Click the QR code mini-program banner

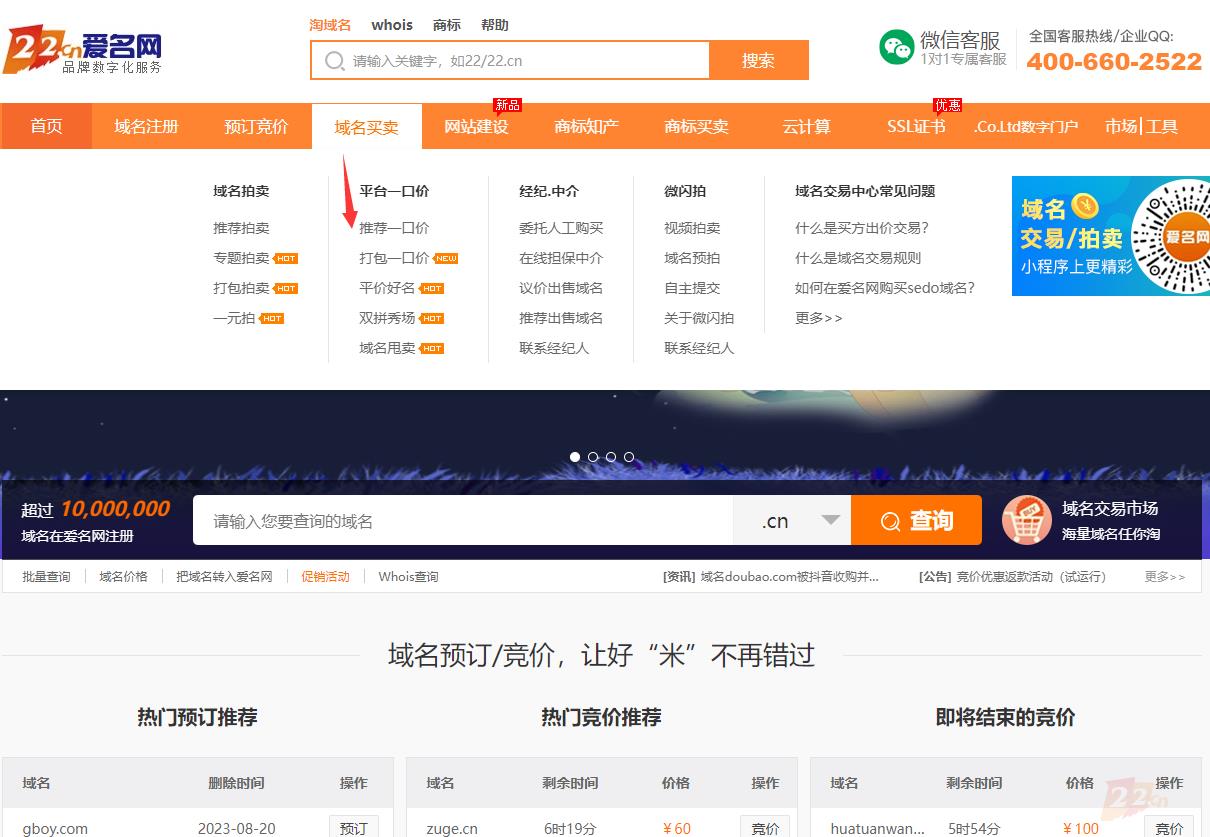pyautogui.click(x=1110, y=236)
